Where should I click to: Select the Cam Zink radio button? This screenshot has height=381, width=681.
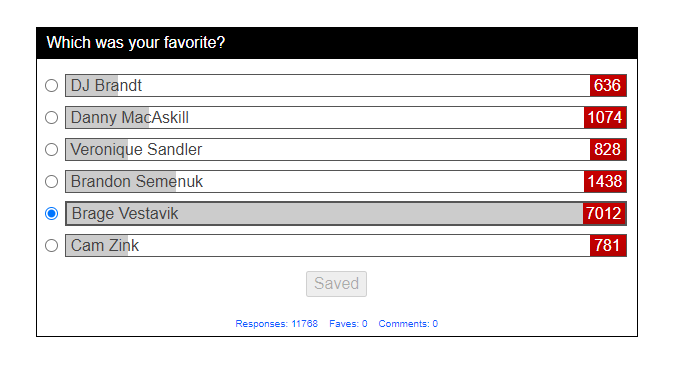pos(51,245)
